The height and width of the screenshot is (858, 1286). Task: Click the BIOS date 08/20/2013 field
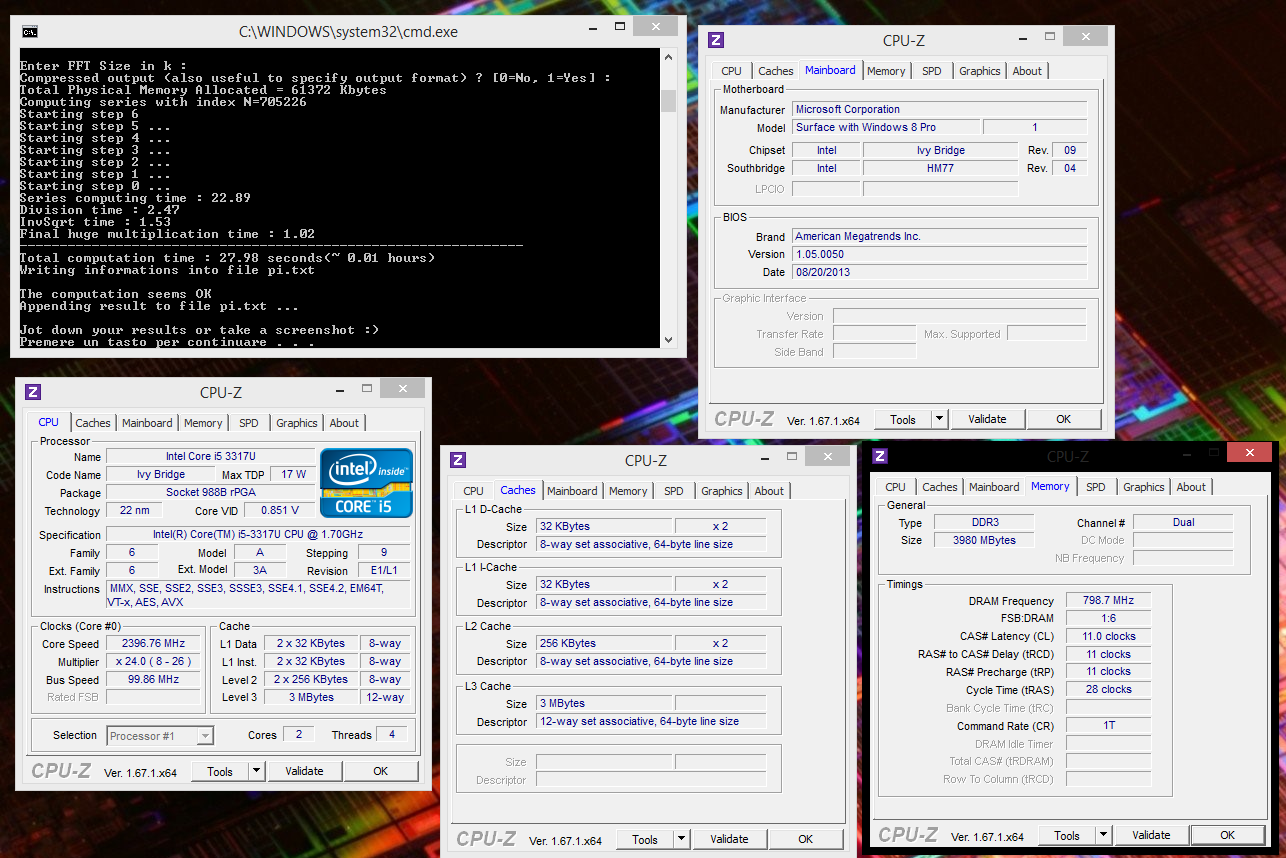pos(939,272)
